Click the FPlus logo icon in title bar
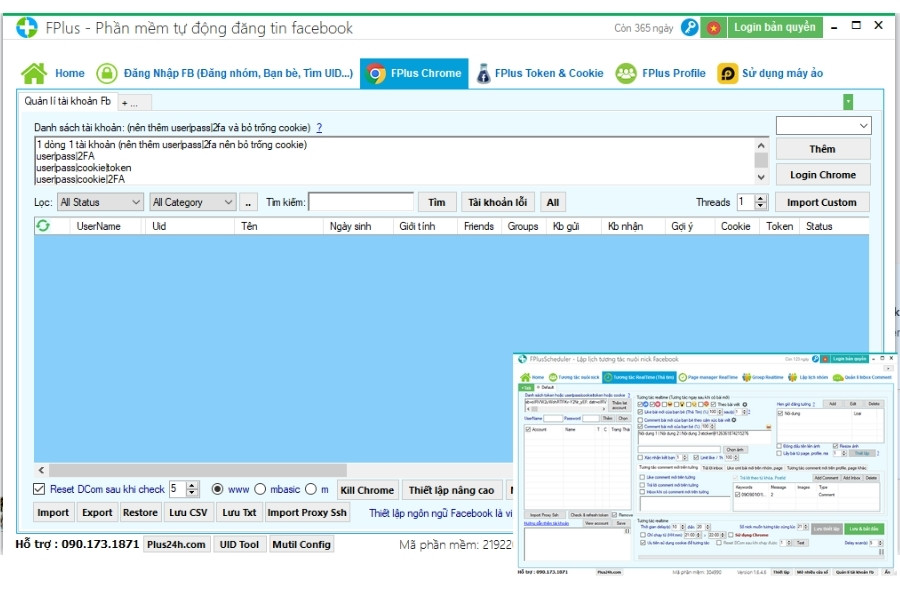 pyautogui.click(x=26, y=27)
